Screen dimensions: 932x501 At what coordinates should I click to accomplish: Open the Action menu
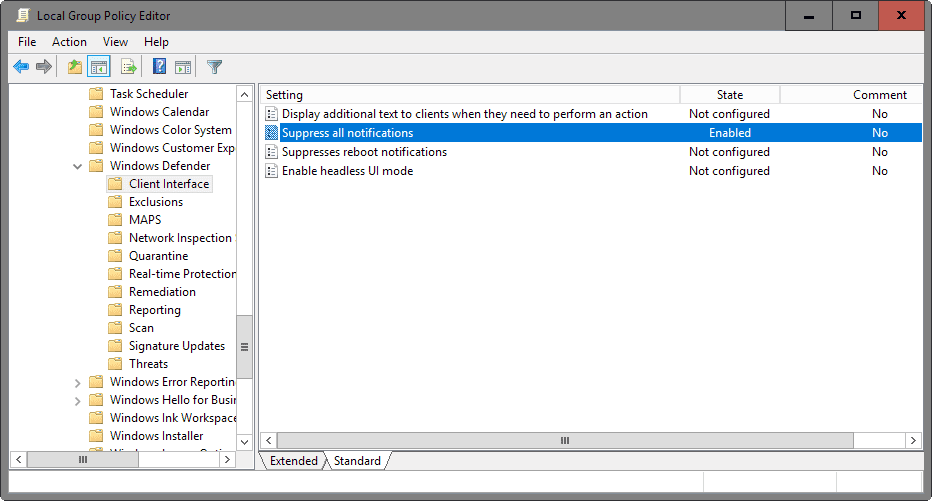69,42
